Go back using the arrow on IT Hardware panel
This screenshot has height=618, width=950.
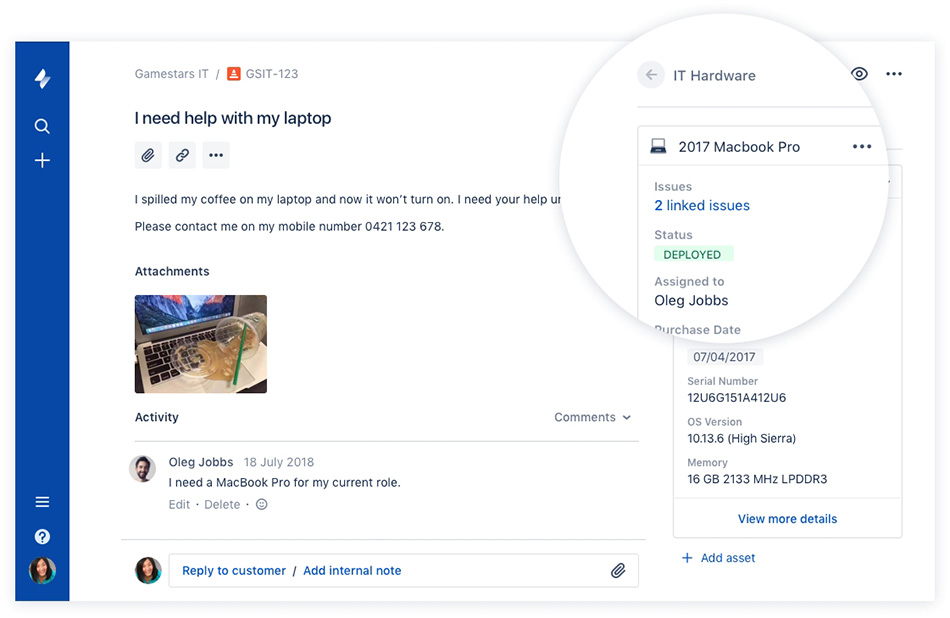pyautogui.click(x=651, y=74)
